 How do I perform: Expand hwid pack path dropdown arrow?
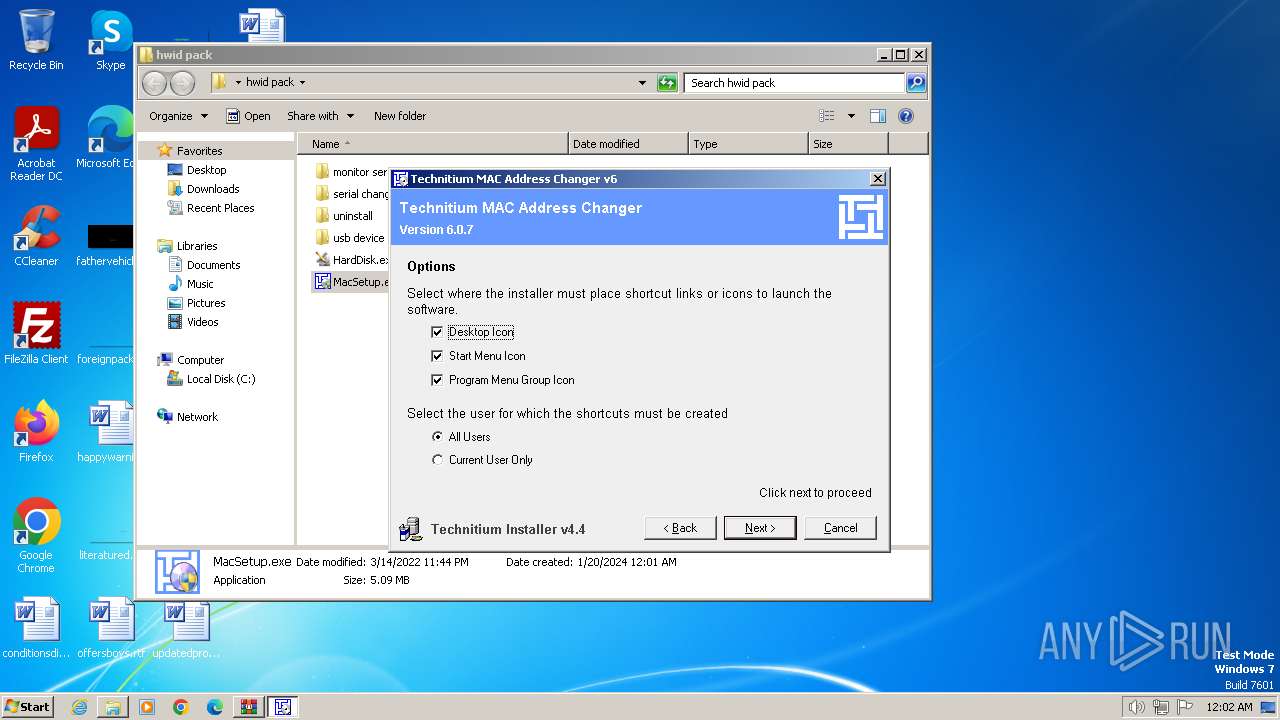pos(302,83)
